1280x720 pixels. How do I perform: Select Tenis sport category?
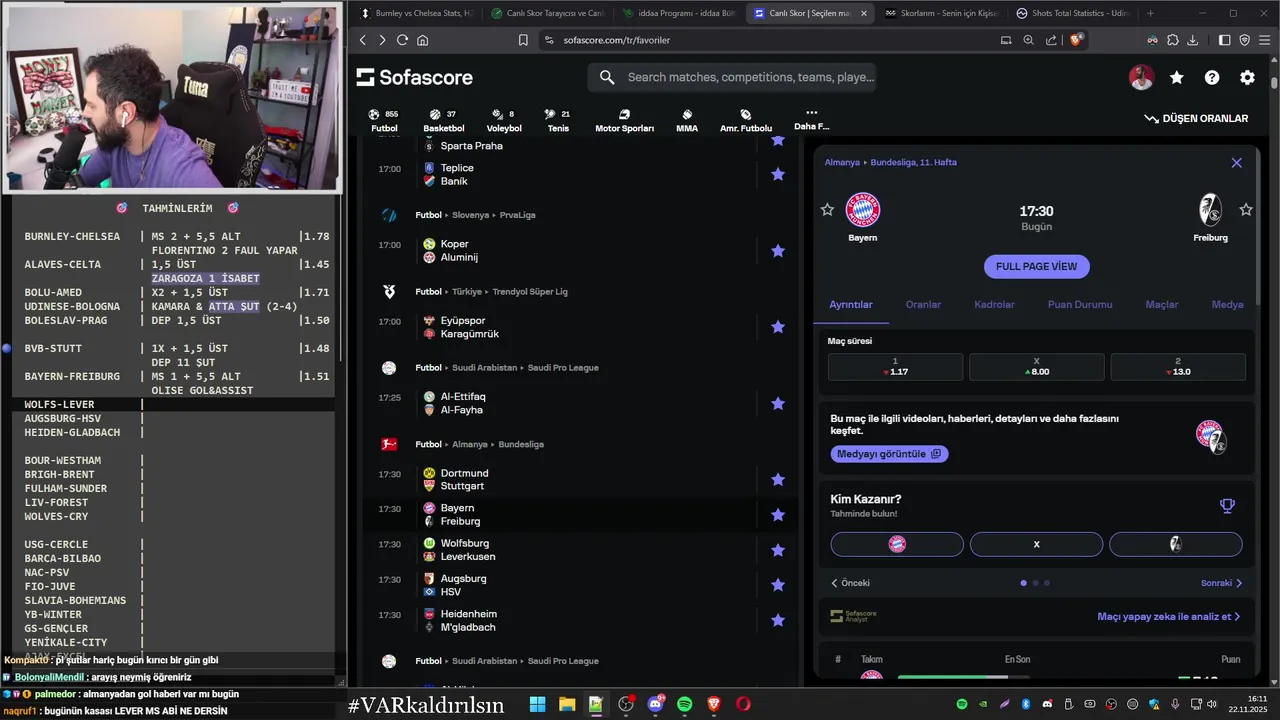558,121
